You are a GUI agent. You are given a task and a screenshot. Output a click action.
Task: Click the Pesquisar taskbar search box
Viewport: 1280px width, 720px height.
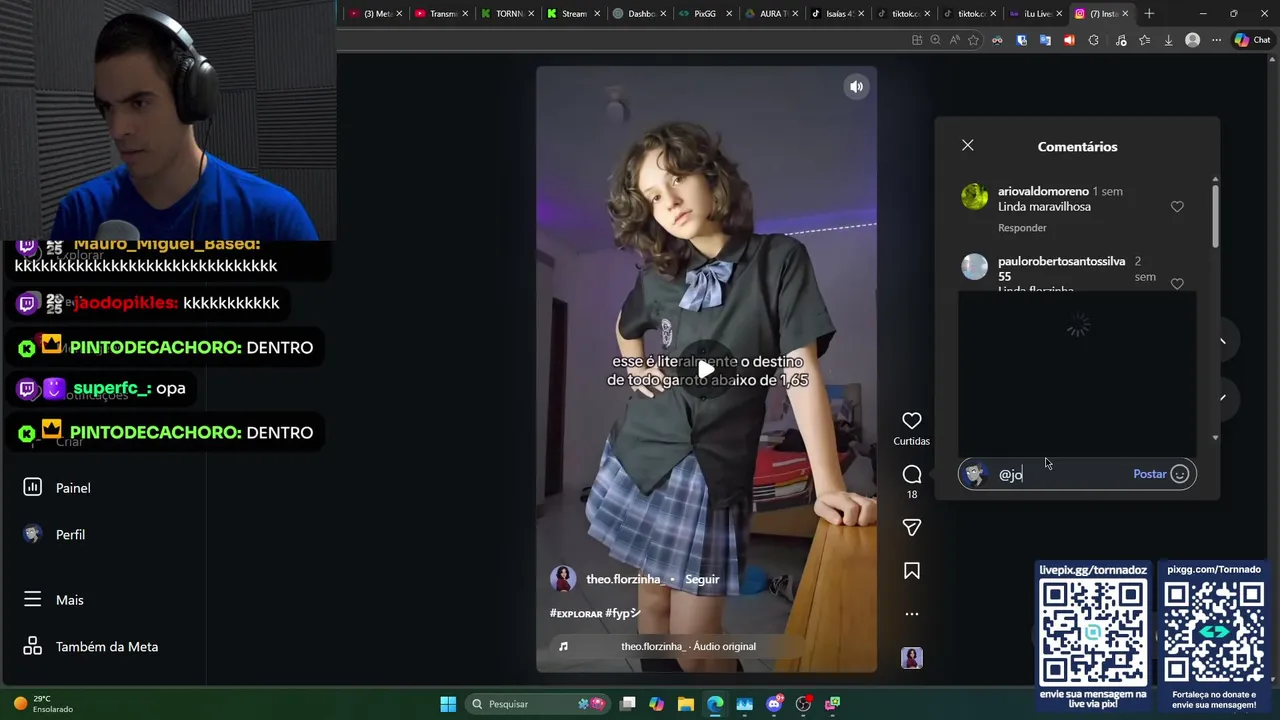[538, 704]
